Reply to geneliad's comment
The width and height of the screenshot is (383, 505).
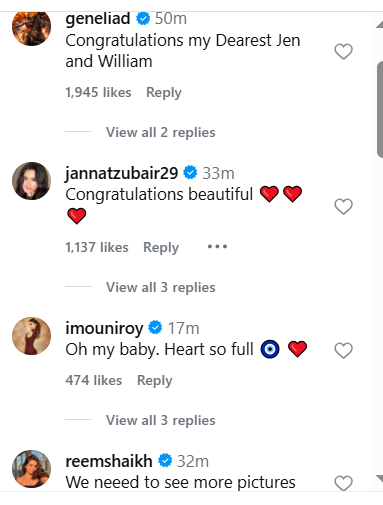tap(164, 92)
